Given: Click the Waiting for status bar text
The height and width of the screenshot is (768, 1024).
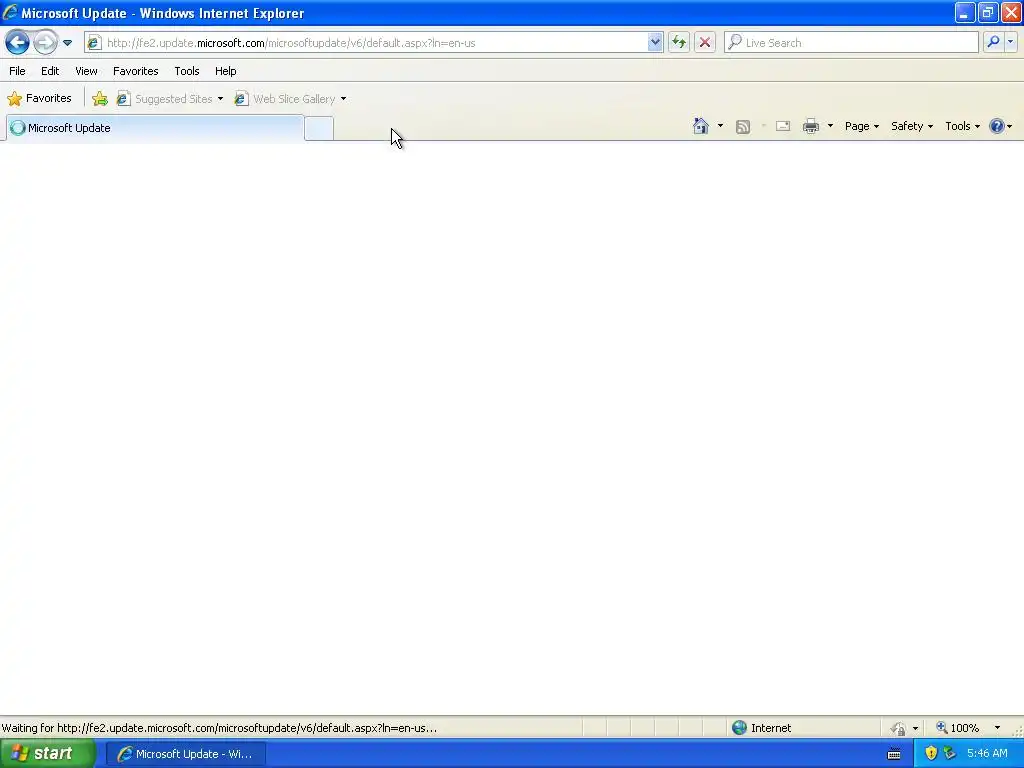Looking at the screenshot, I should point(219,728).
